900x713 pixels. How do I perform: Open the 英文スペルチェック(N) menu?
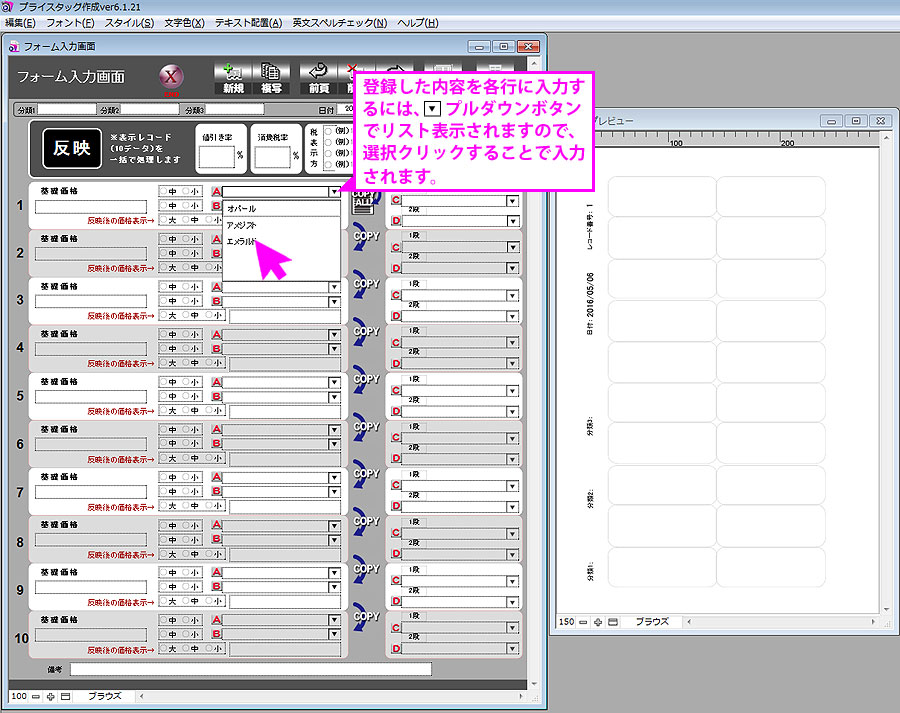[339, 22]
